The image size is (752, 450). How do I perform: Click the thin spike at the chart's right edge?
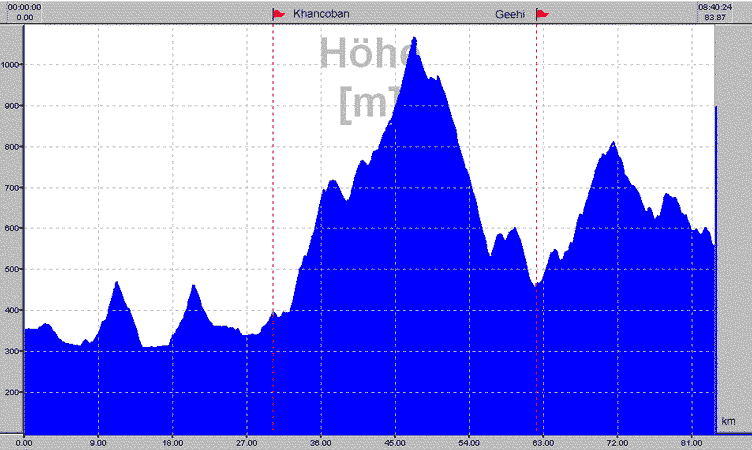(x=715, y=250)
